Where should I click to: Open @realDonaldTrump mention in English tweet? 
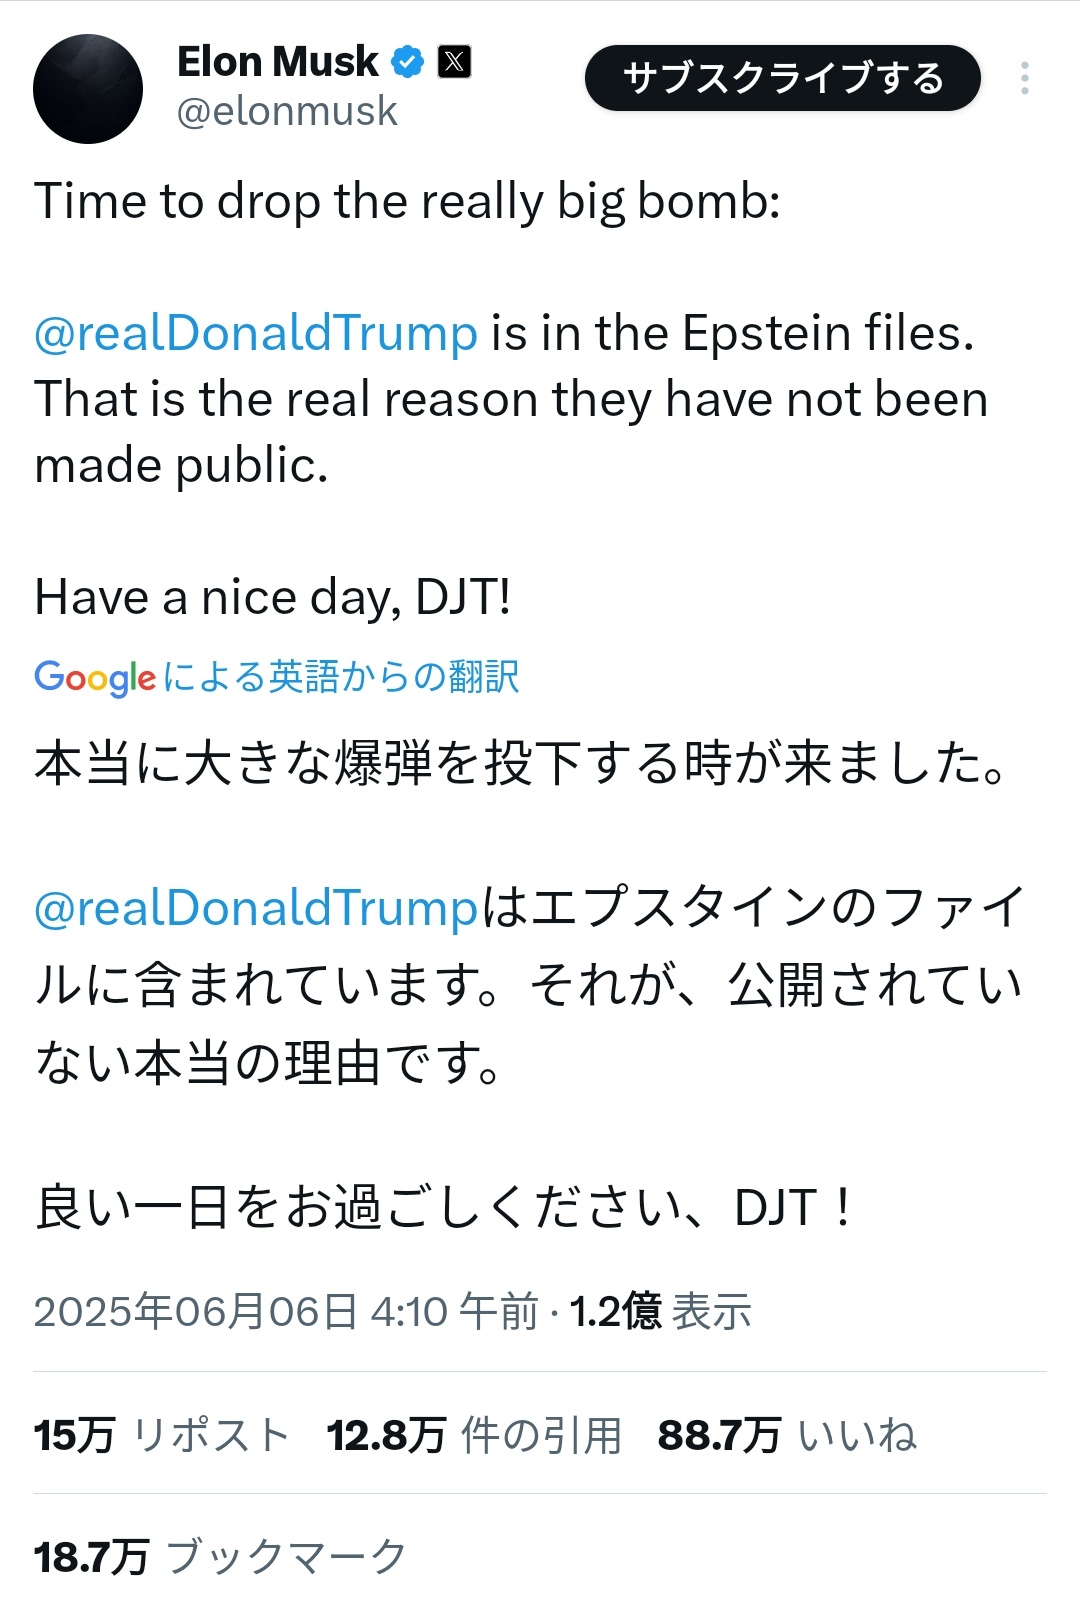[x=256, y=333]
